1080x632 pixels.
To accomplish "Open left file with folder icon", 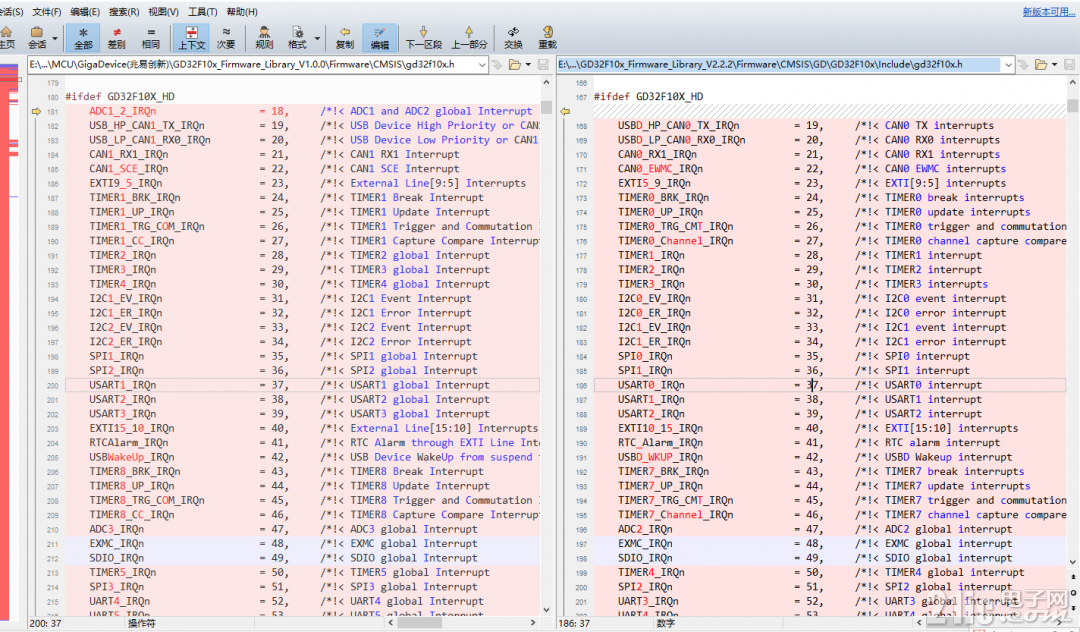I will (514, 65).
